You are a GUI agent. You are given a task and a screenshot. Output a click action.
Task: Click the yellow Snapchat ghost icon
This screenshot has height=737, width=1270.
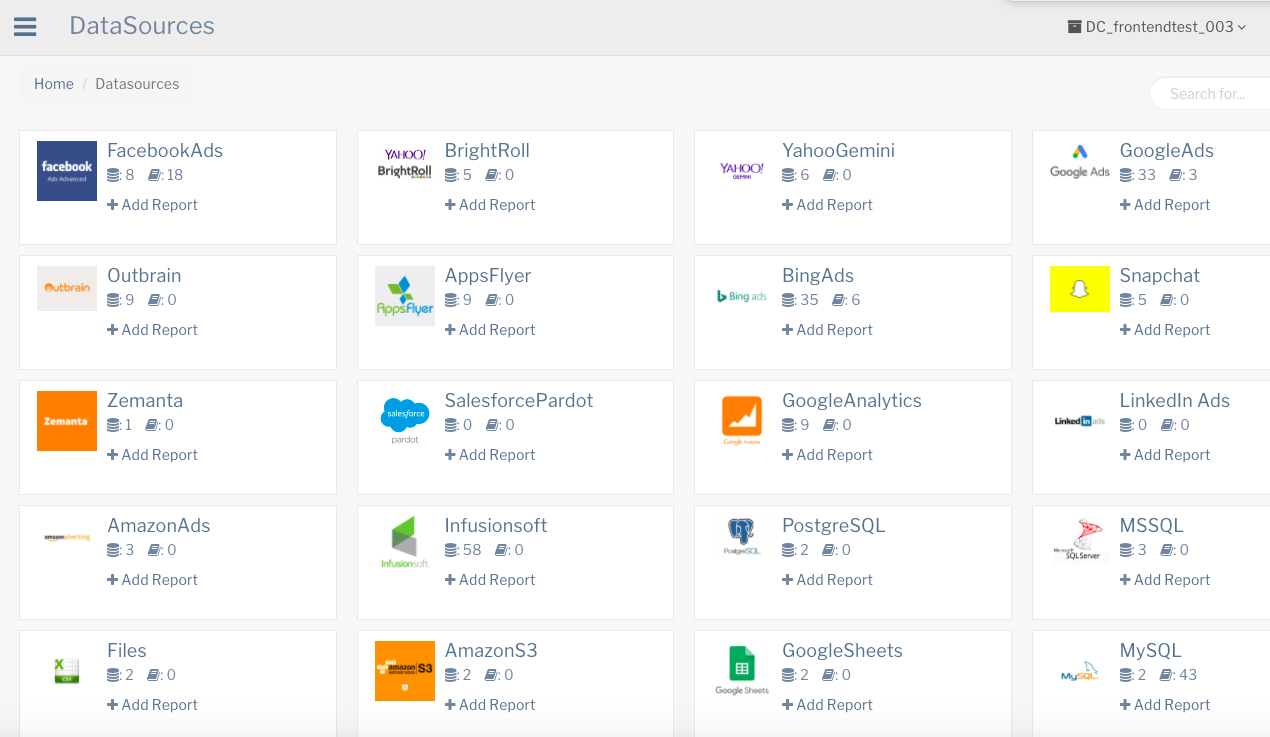(1080, 289)
